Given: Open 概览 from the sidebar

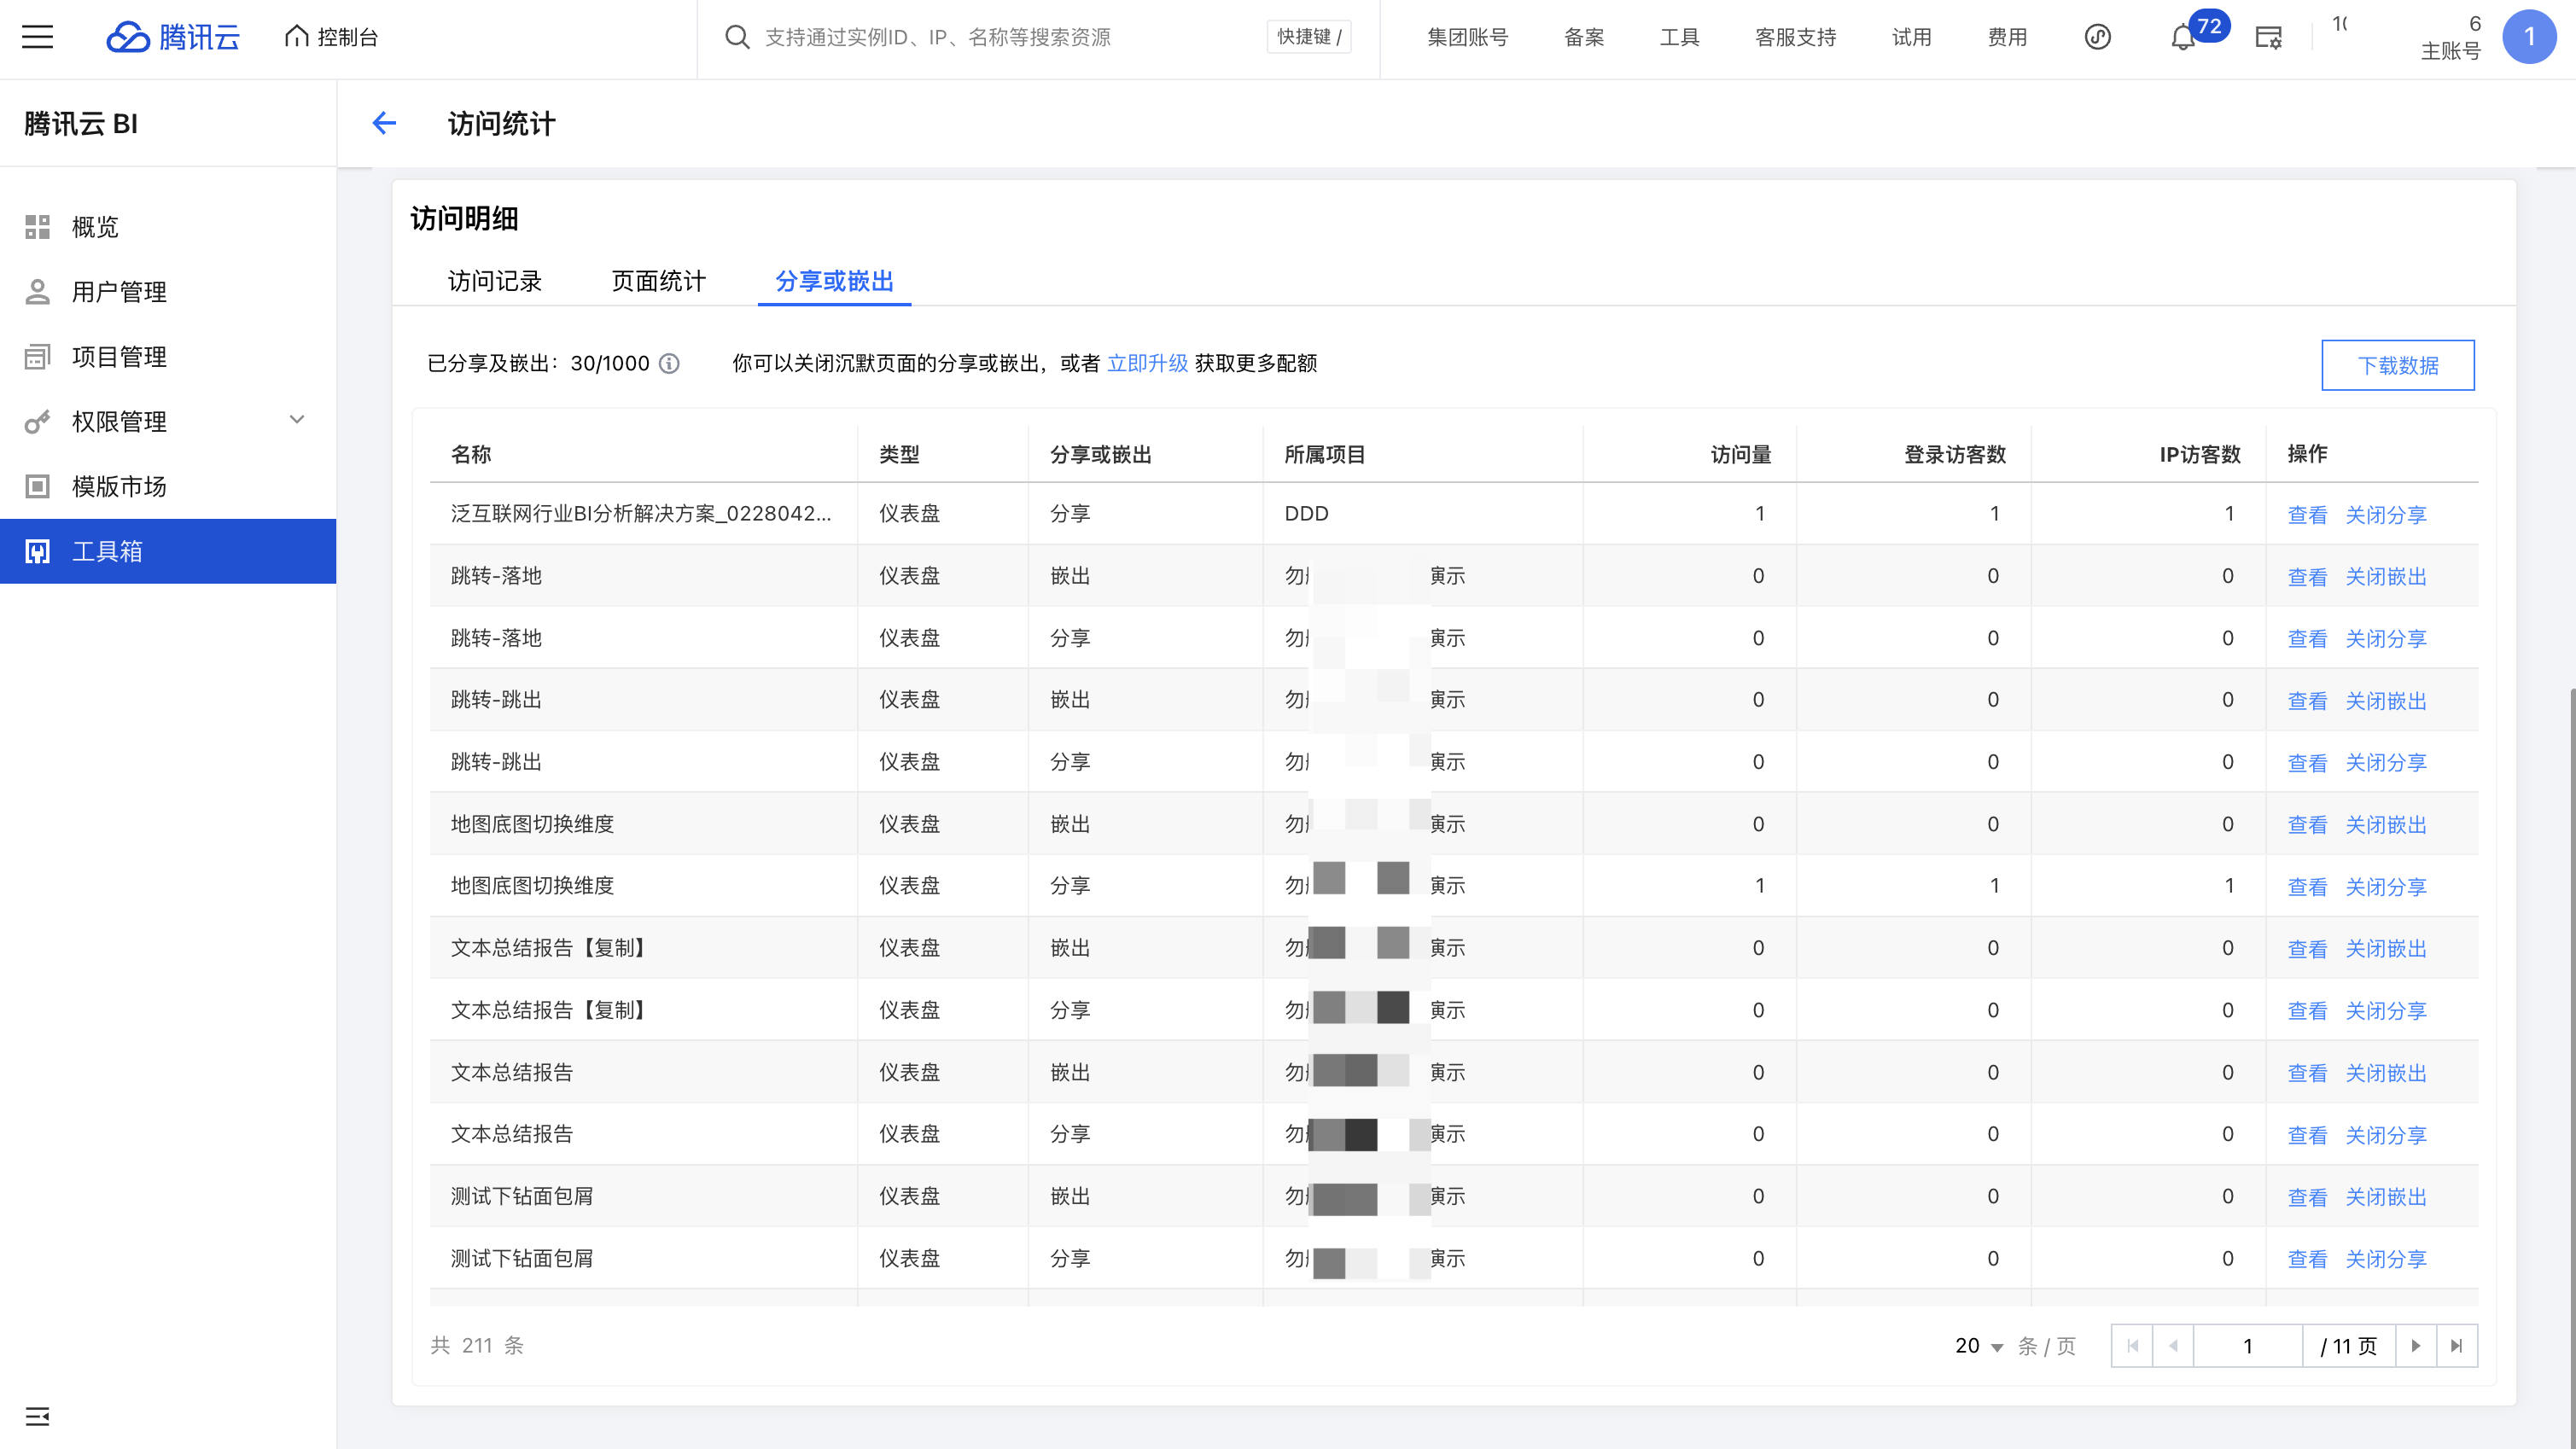Looking at the screenshot, I should 95,227.
